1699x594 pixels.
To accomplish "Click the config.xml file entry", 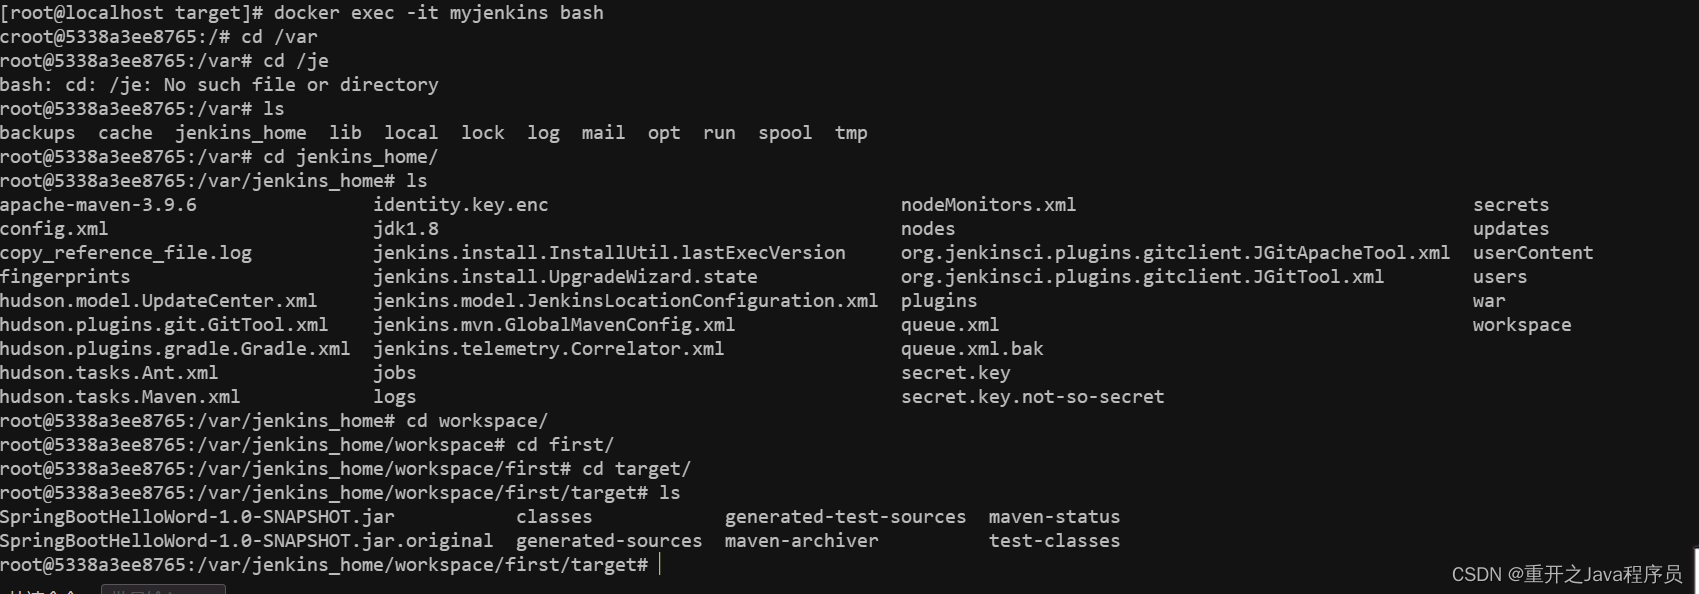I will click(54, 229).
